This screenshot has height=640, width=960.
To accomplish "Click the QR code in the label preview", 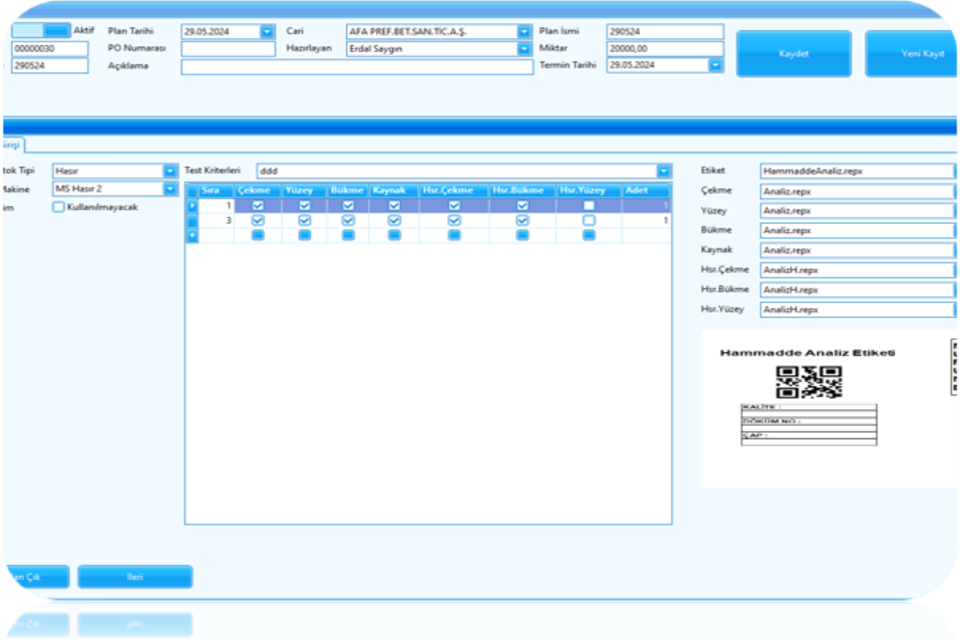I will coord(808,382).
